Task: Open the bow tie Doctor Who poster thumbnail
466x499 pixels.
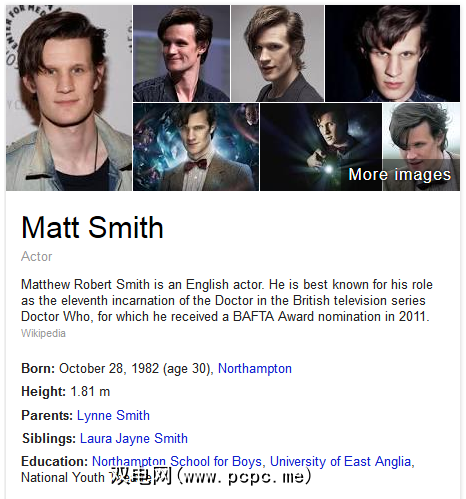Action: (x=196, y=147)
